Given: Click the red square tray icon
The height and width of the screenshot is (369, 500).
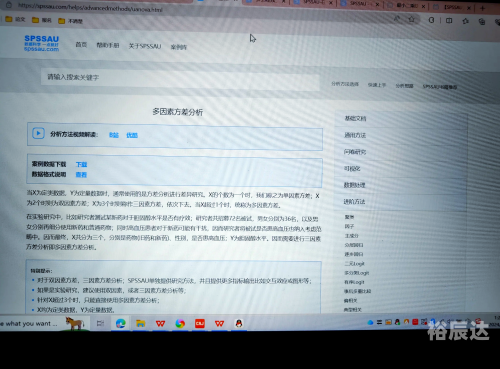Looking at the screenshot, I should (415, 322).
